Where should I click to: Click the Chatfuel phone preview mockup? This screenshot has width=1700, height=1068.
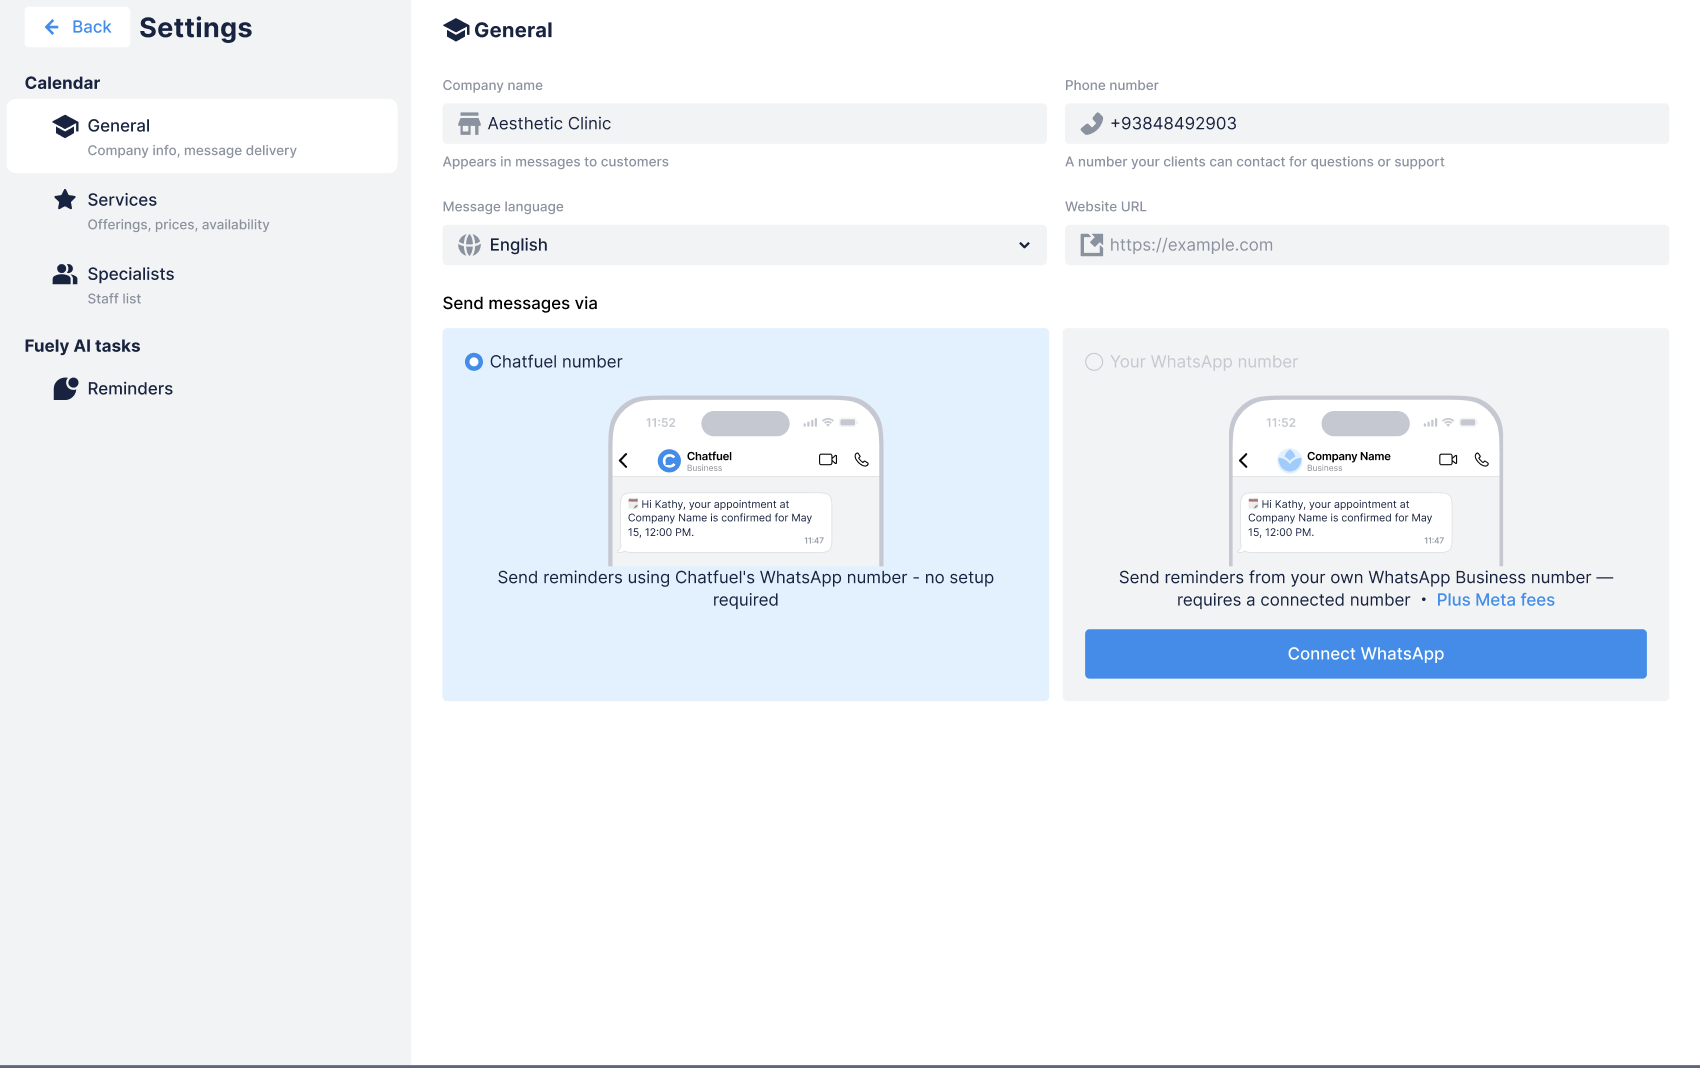pos(745,481)
